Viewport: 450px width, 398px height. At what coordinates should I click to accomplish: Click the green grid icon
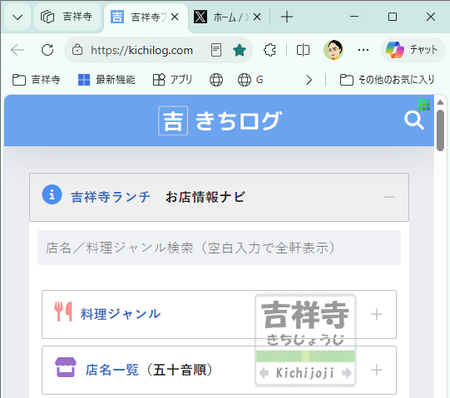coord(424,105)
